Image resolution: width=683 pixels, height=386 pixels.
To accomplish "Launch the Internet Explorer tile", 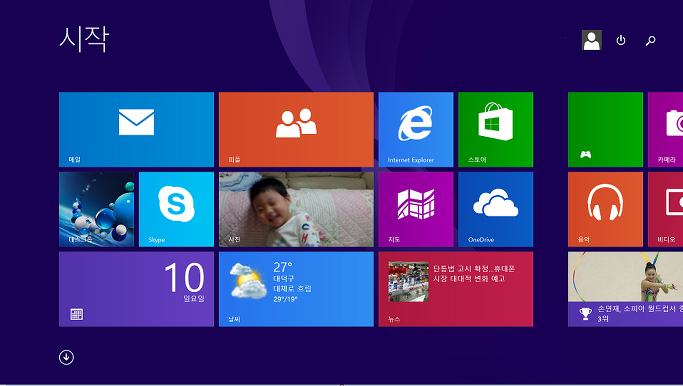I will 416,129.
